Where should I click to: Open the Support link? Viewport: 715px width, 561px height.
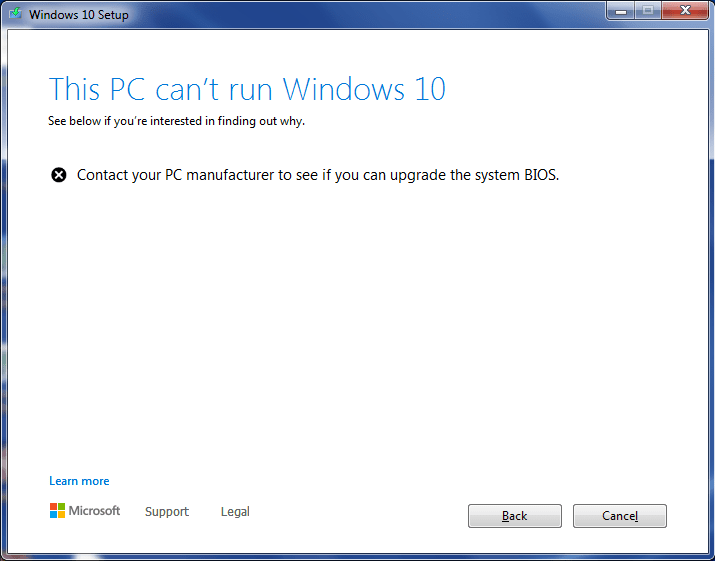coord(167,512)
